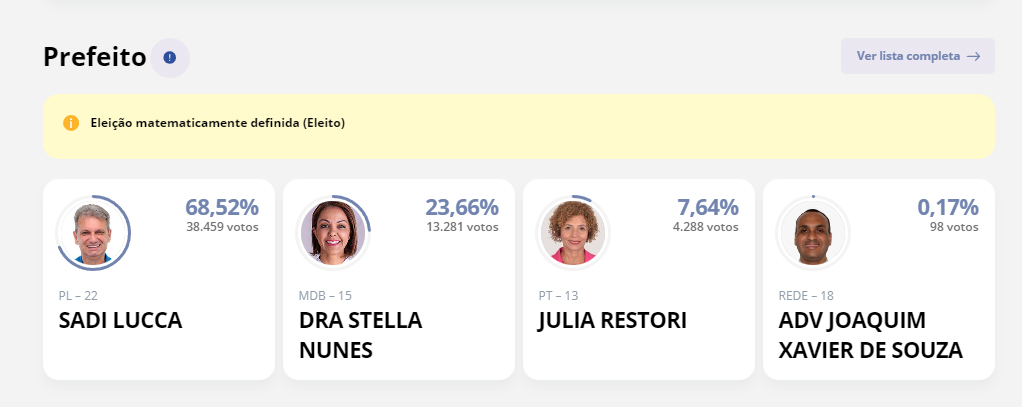The height and width of the screenshot is (407, 1022).
Task: Click Julia Restori's candidate photo
Action: [x=573, y=233]
